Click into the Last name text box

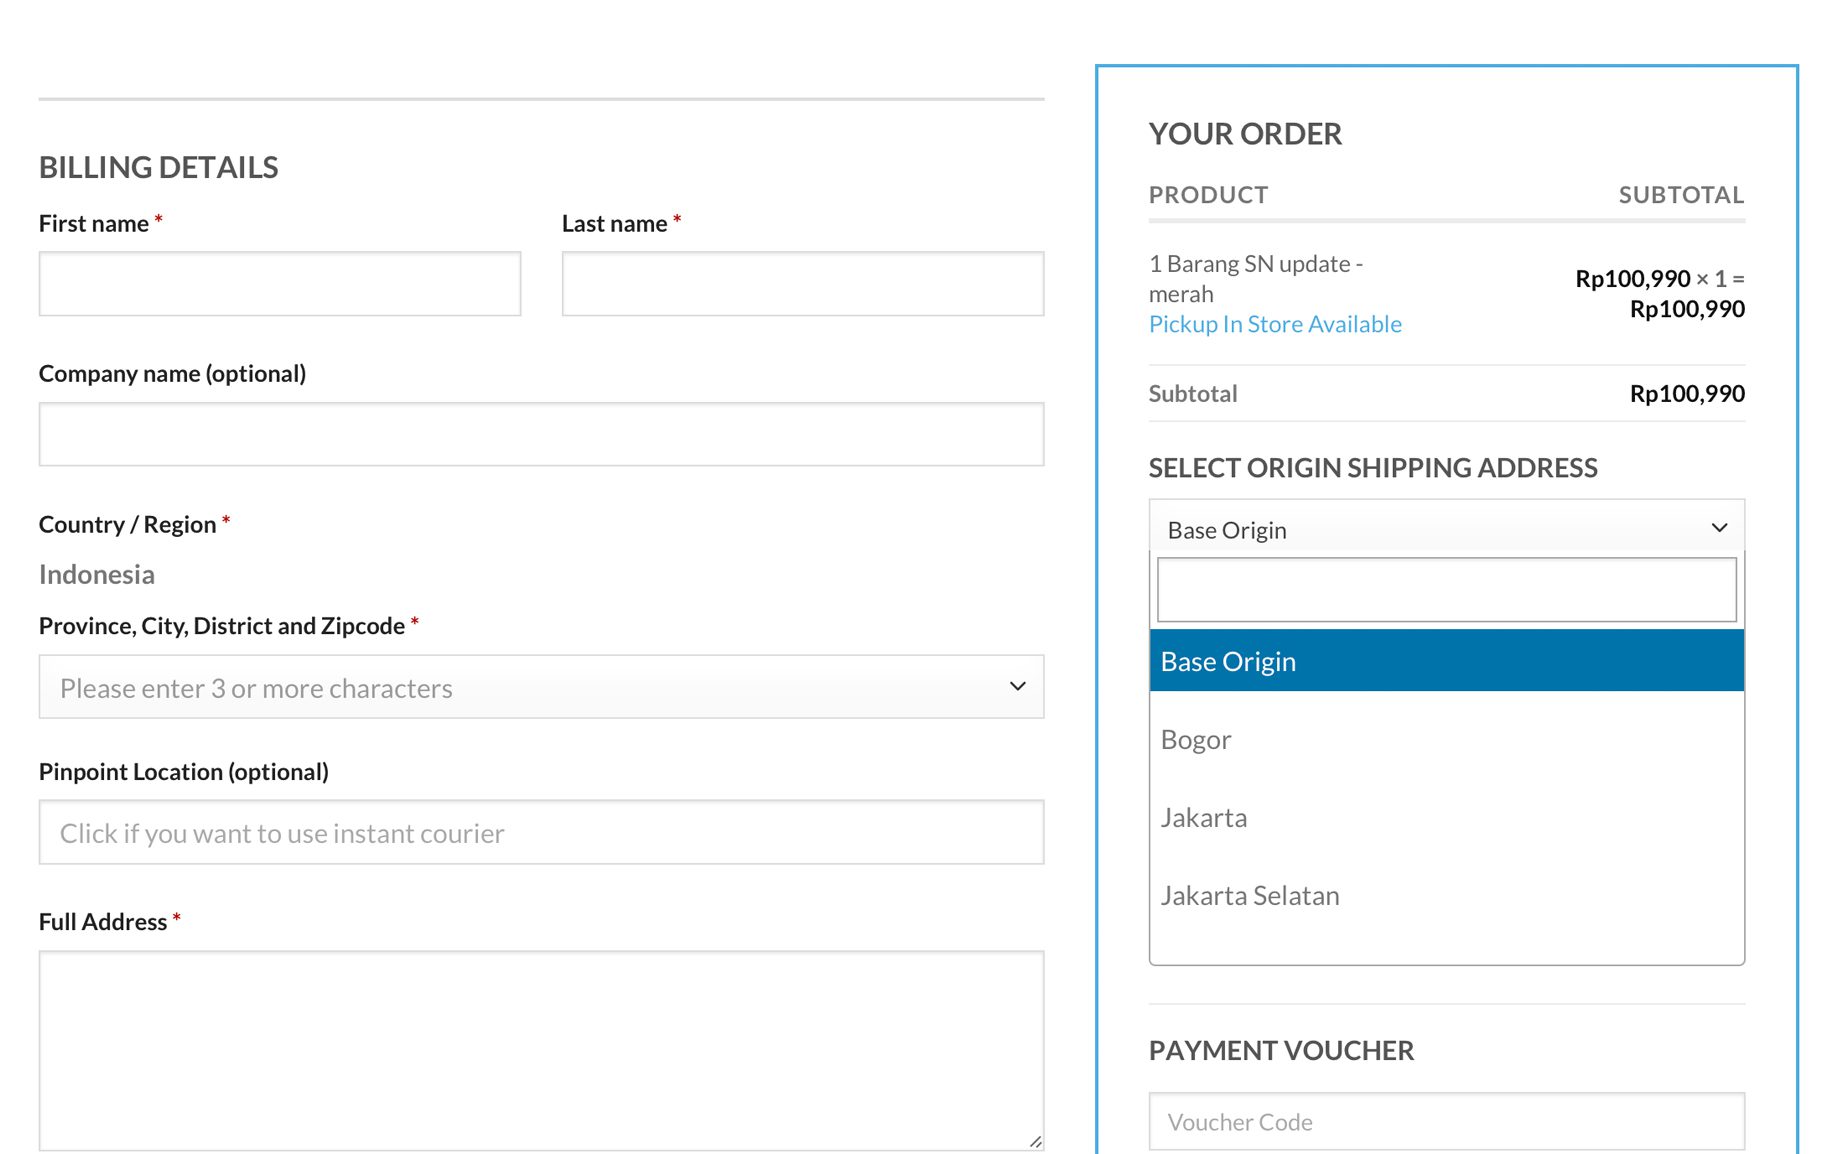pos(802,284)
